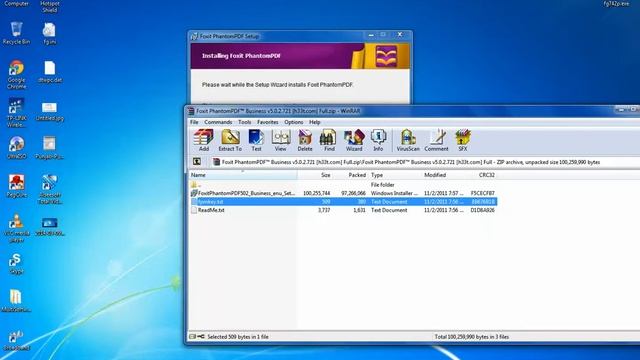640x360 pixels.
Task: Click the Comment toolbar icon
Action: tap(436, 140)
